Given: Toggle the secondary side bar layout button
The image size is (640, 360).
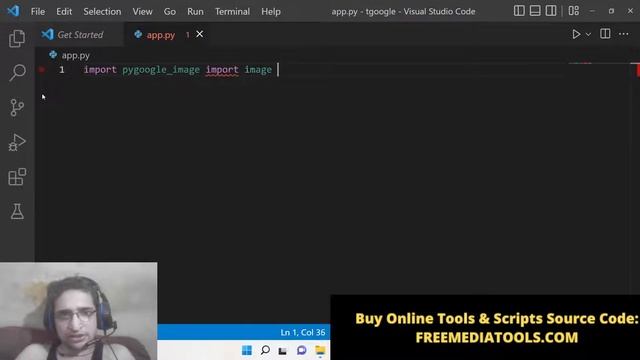Looking at the screenshot, I should click(x=551, y=11).
